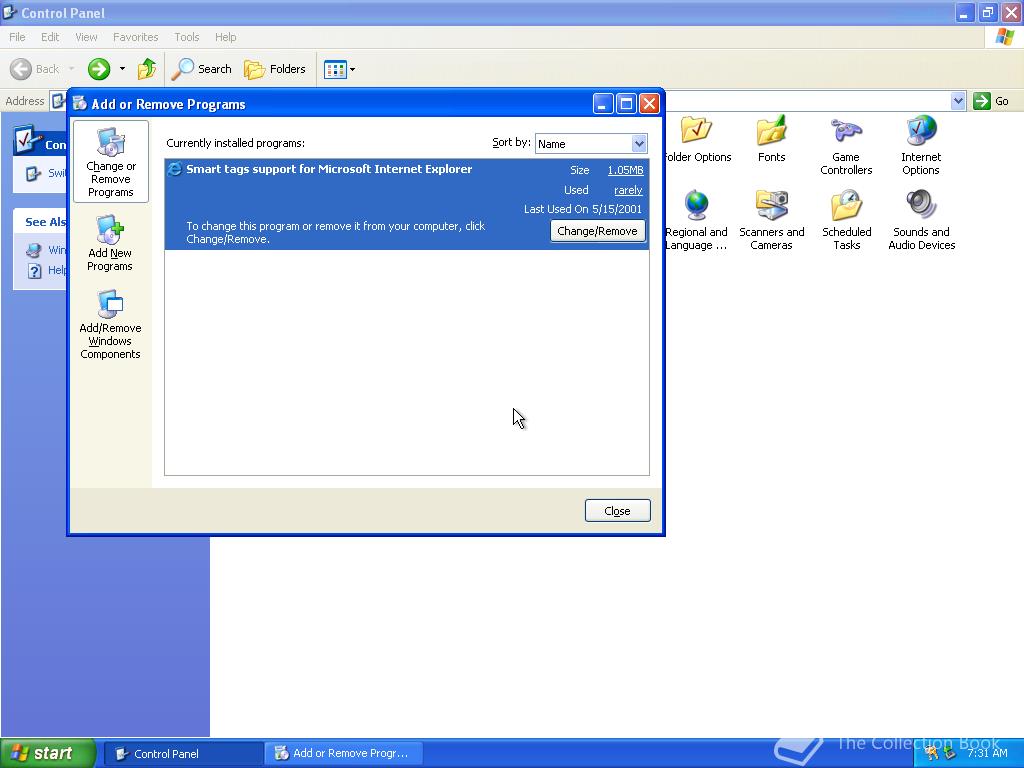The height and width of the screenshot is (768, 1024).
Task: Maximize the Add or Remove Programs dialog
Action: point(626,103)
